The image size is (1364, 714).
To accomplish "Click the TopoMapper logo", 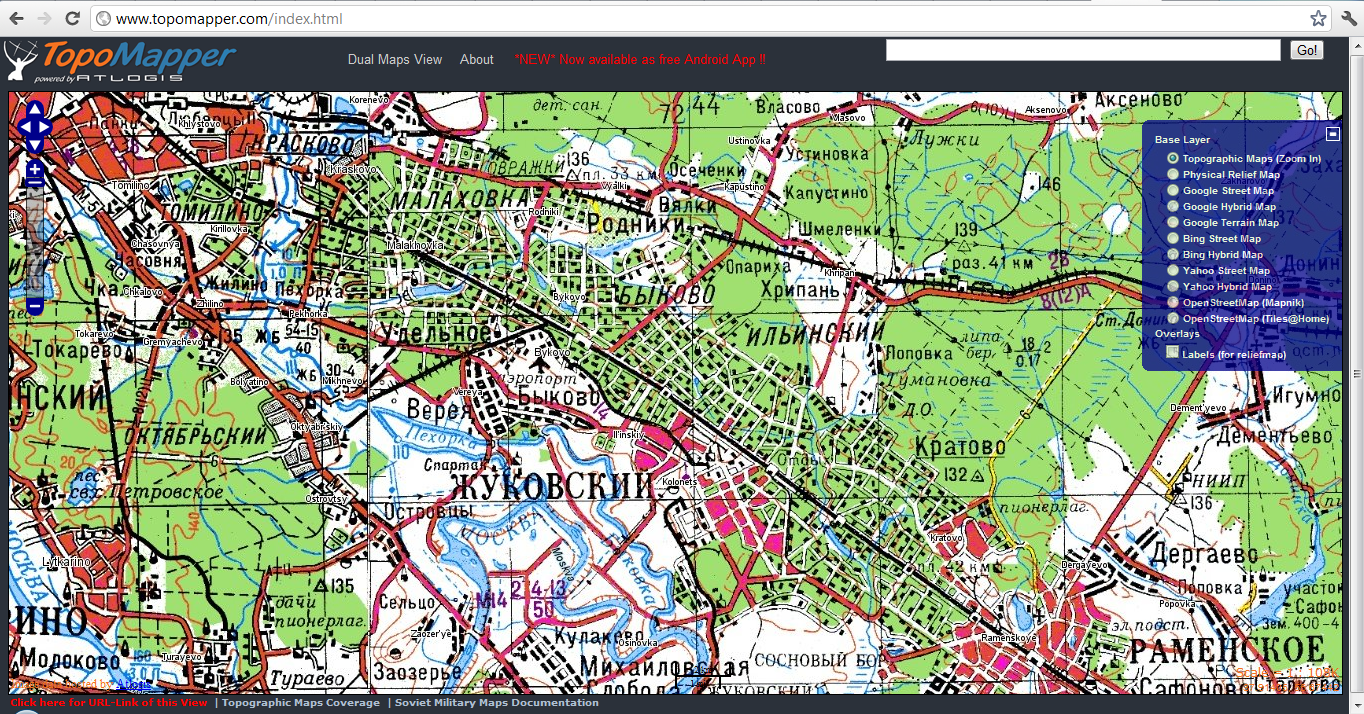I will click(x=120, y=62).
